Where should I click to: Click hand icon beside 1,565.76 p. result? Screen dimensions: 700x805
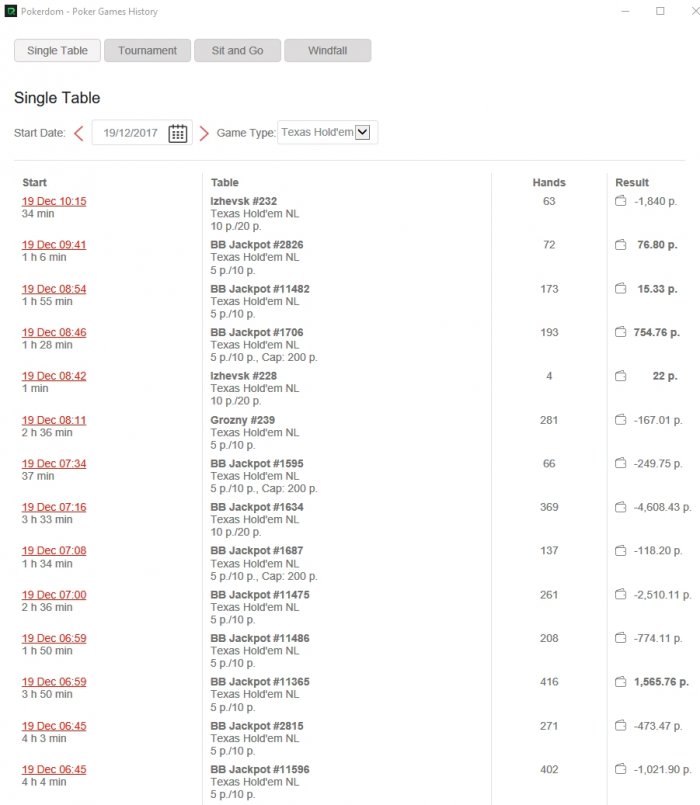[x=620, y=682]
